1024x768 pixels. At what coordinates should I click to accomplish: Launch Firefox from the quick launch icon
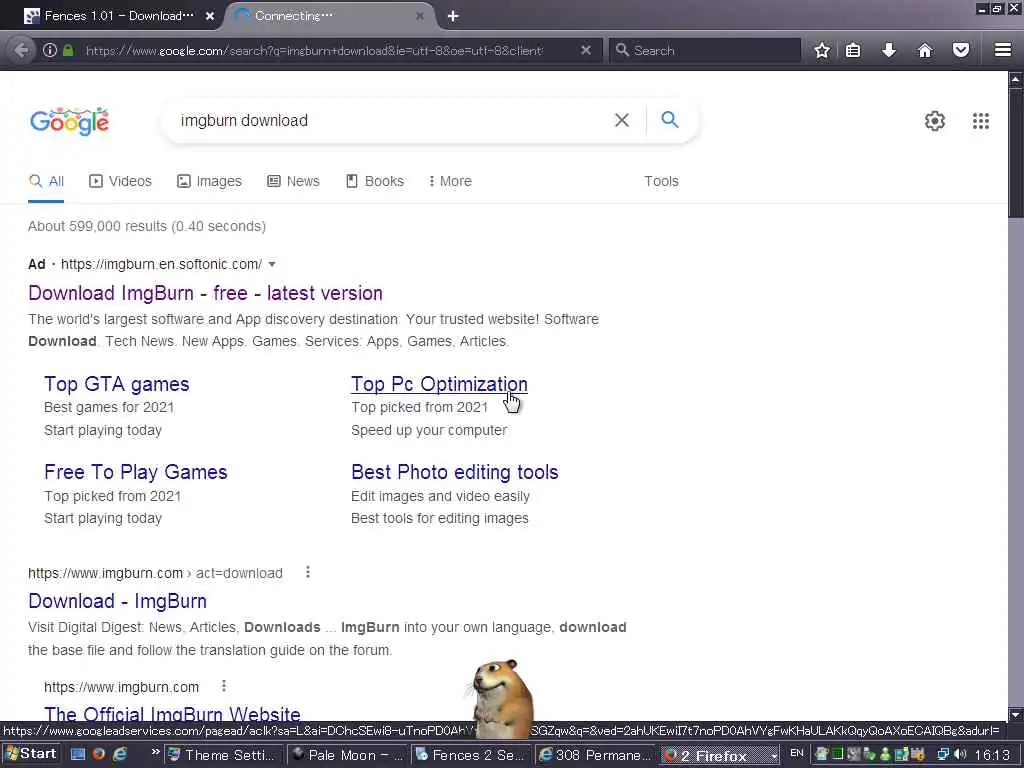point(99,754)
